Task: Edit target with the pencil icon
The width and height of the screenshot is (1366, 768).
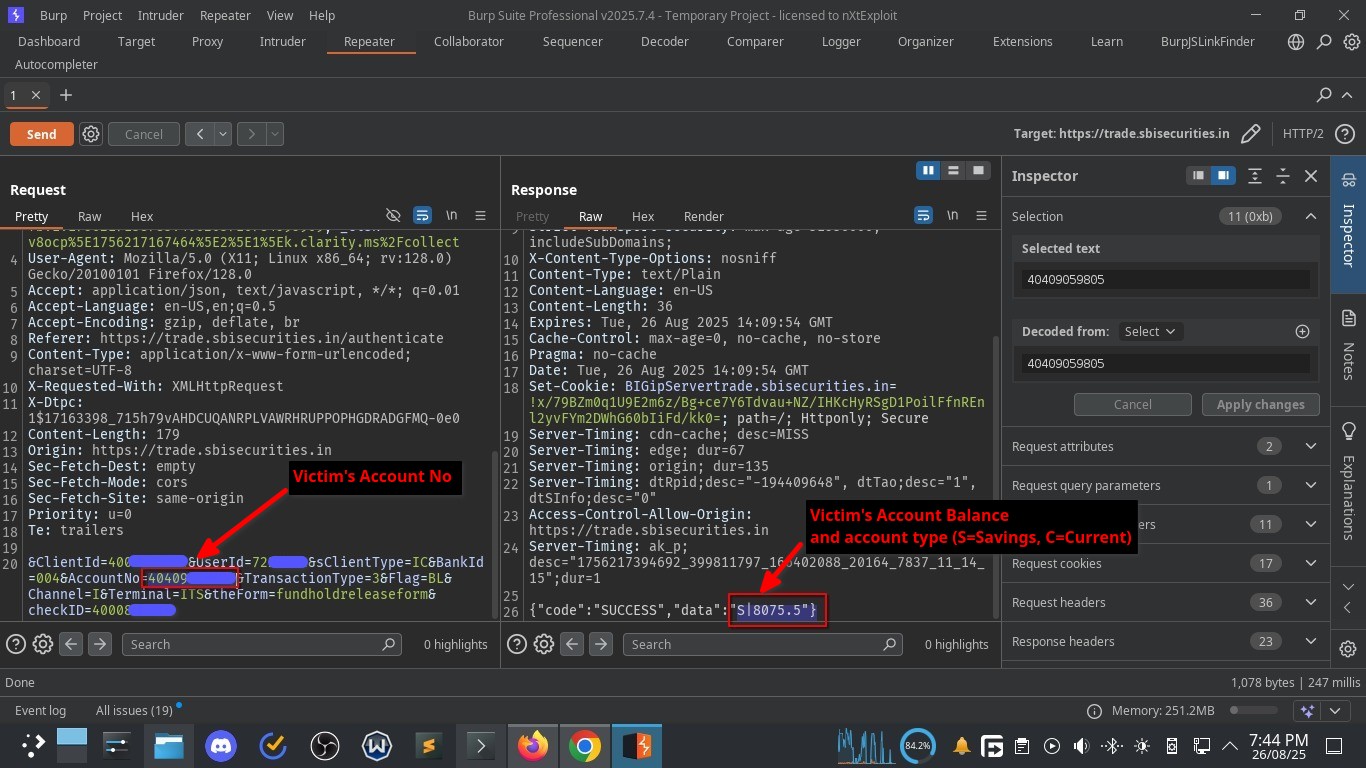Action: click(x=1250, y=134)
